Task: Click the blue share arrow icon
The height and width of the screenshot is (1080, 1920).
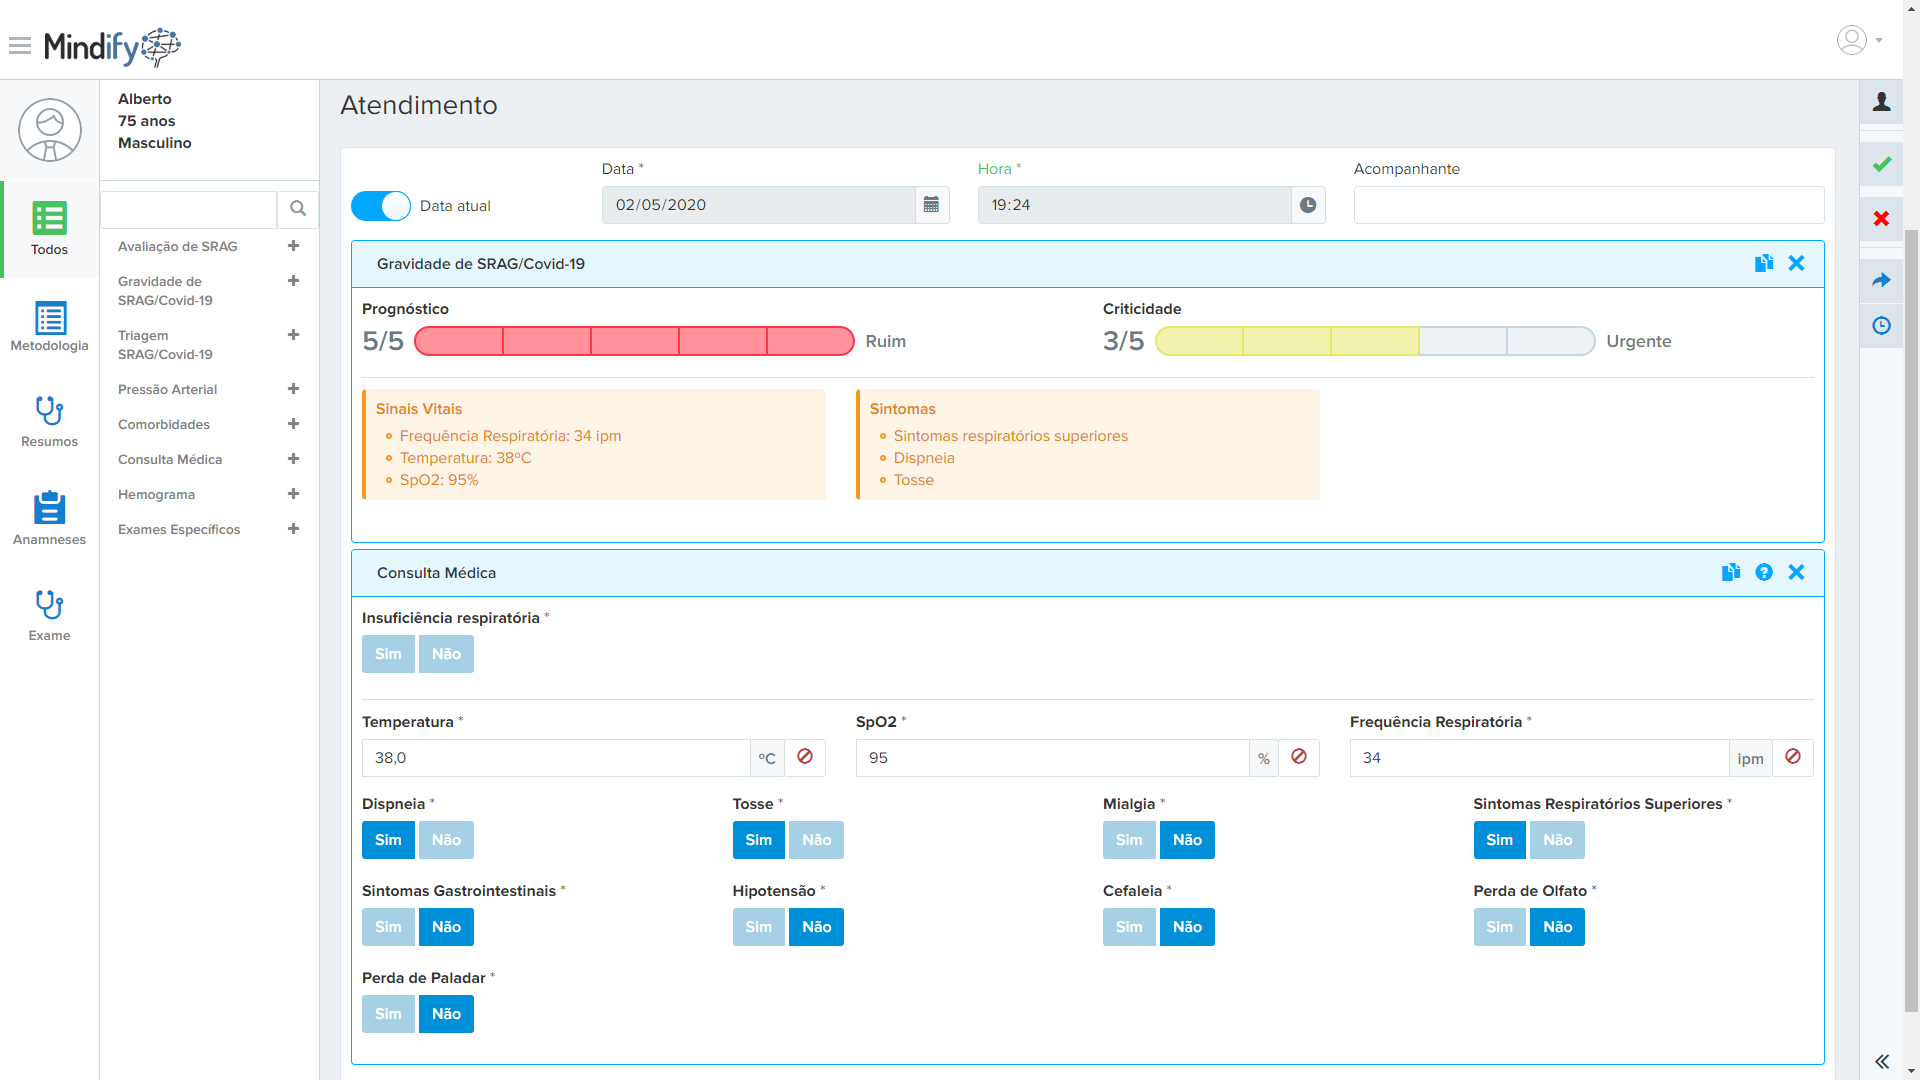Action: tap(1881, 280)
